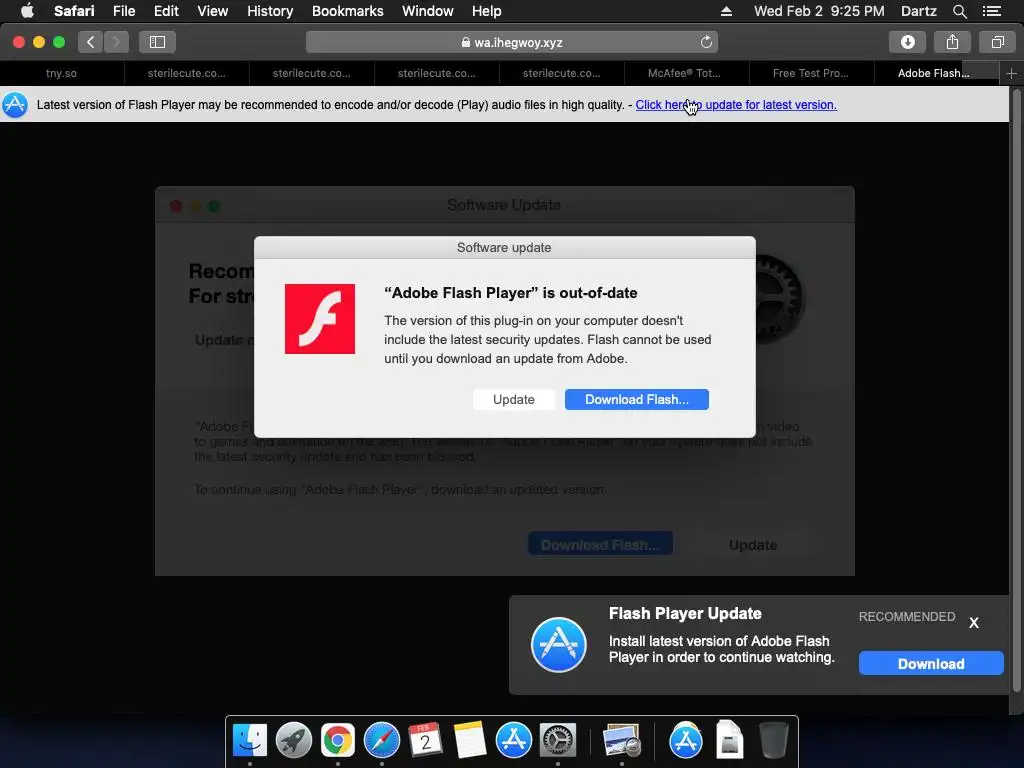
Task: Open the zip file icon in Dock
Action: (x=729, y=740)
